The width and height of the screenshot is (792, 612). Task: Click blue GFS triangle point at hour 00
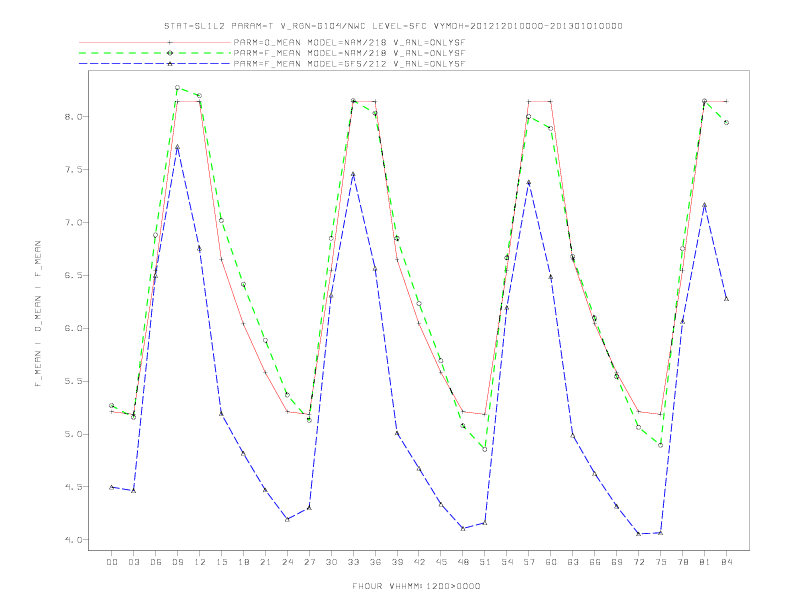point(112,487)
